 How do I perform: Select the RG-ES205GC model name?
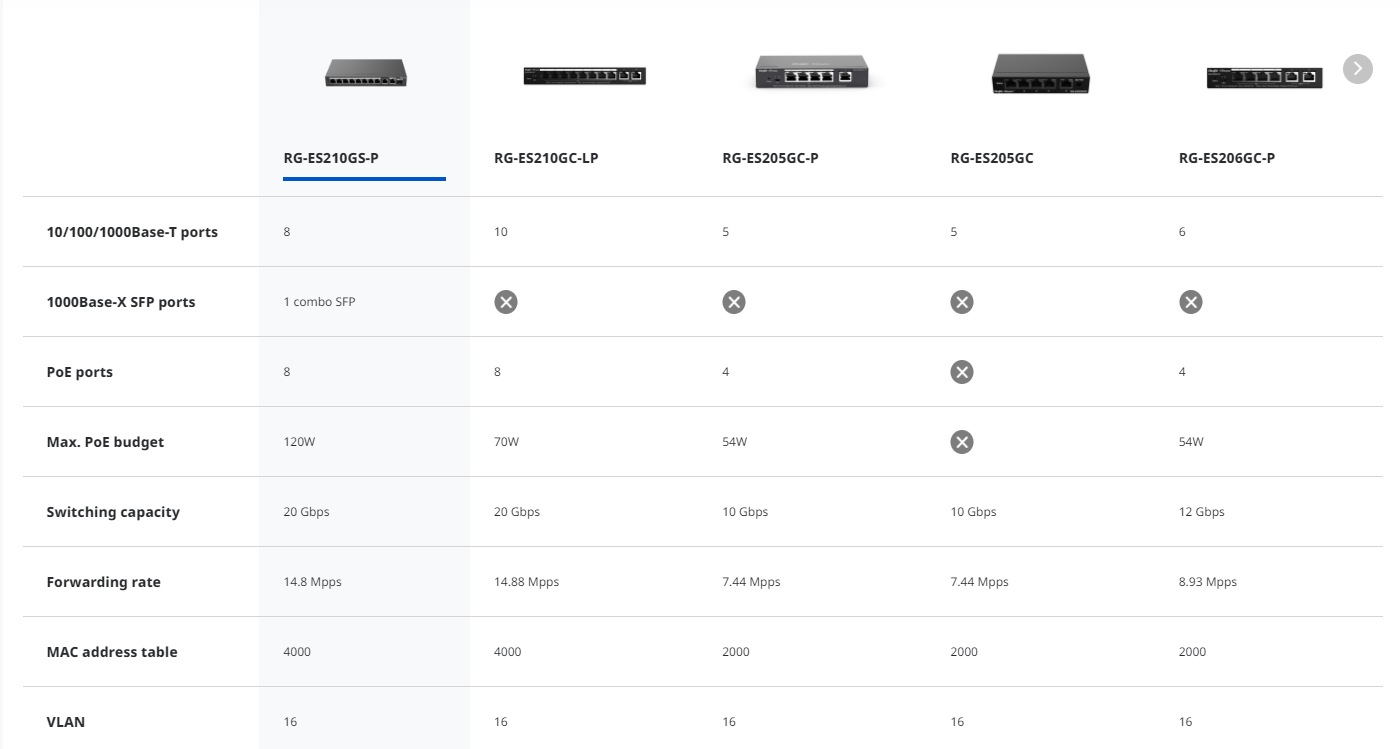[992, 158]
